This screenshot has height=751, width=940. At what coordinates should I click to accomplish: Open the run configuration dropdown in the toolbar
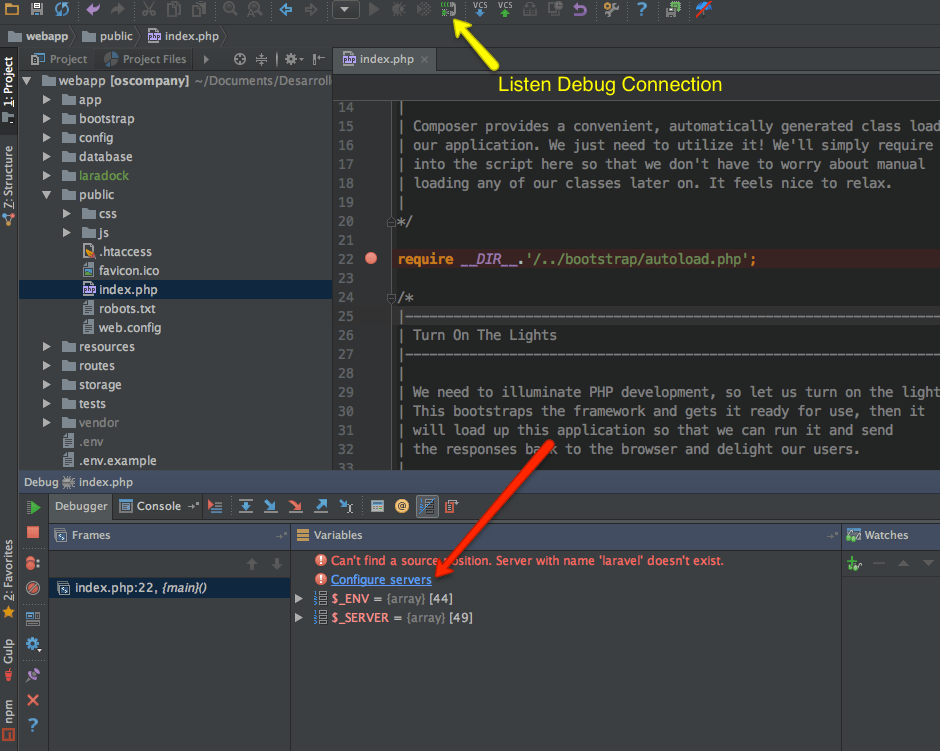tap(344, 10)
